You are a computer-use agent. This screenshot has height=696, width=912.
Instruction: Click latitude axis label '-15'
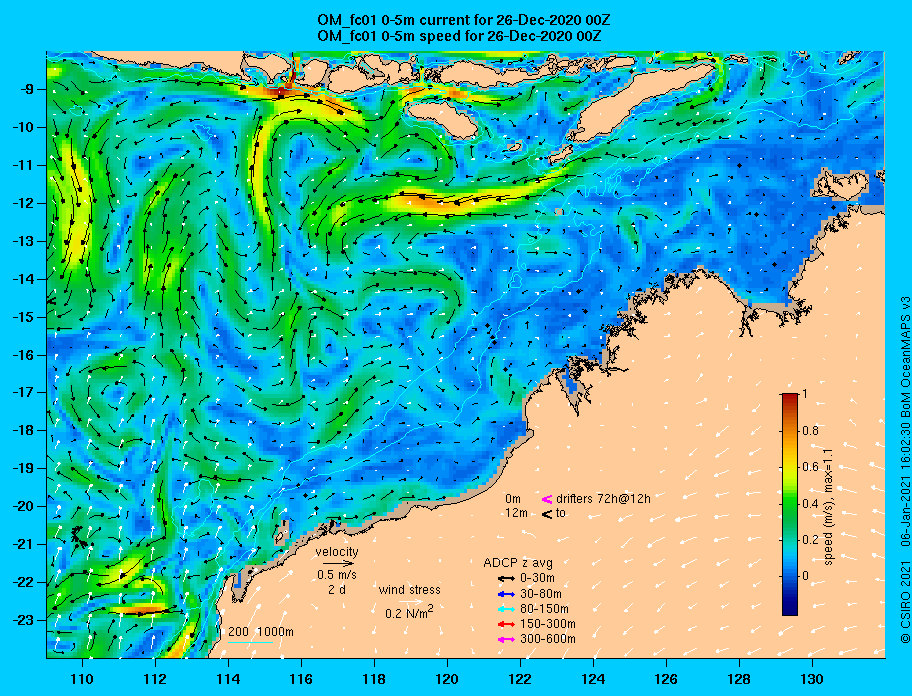(x=22, y=317)
